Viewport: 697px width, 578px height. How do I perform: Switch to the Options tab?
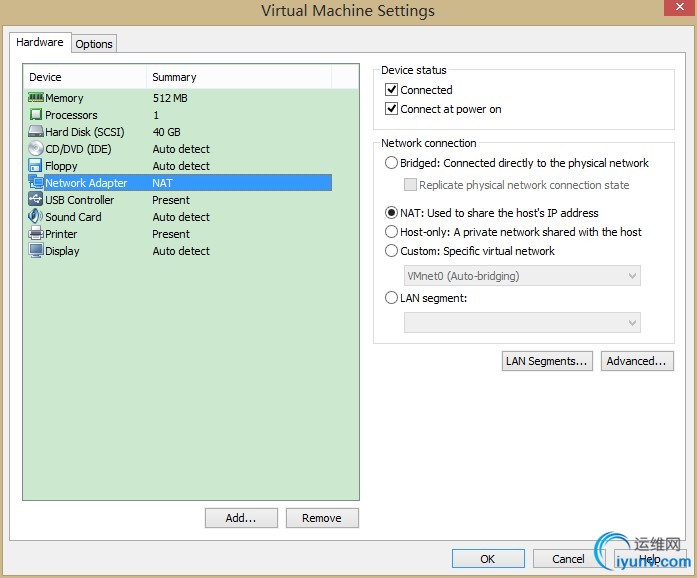point(94,44)
